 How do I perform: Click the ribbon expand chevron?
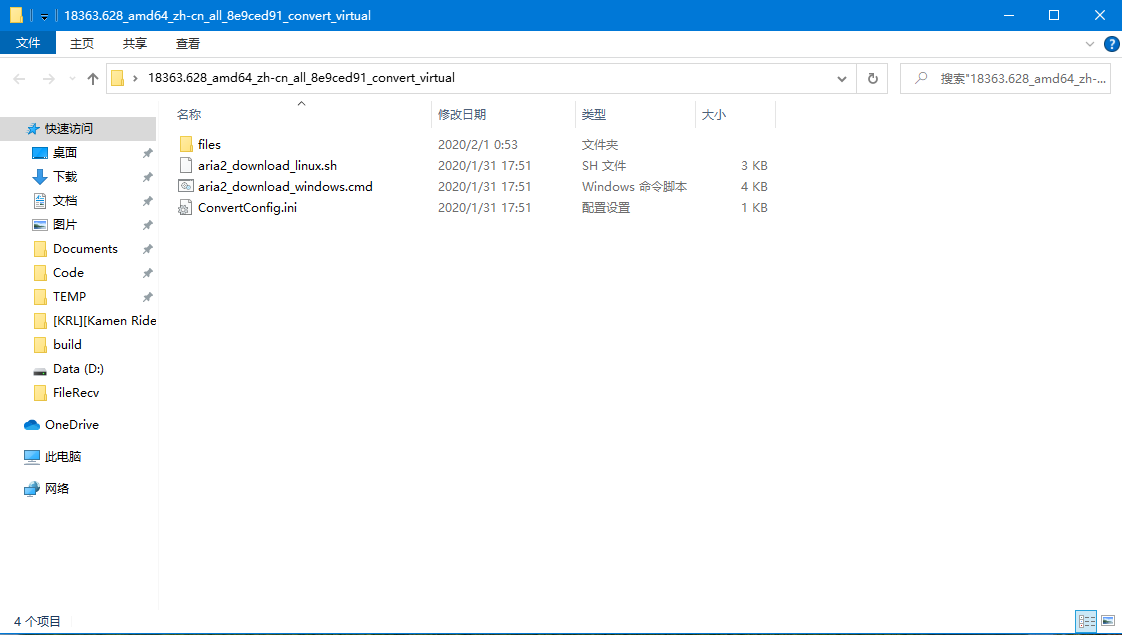click(1090, 43)
